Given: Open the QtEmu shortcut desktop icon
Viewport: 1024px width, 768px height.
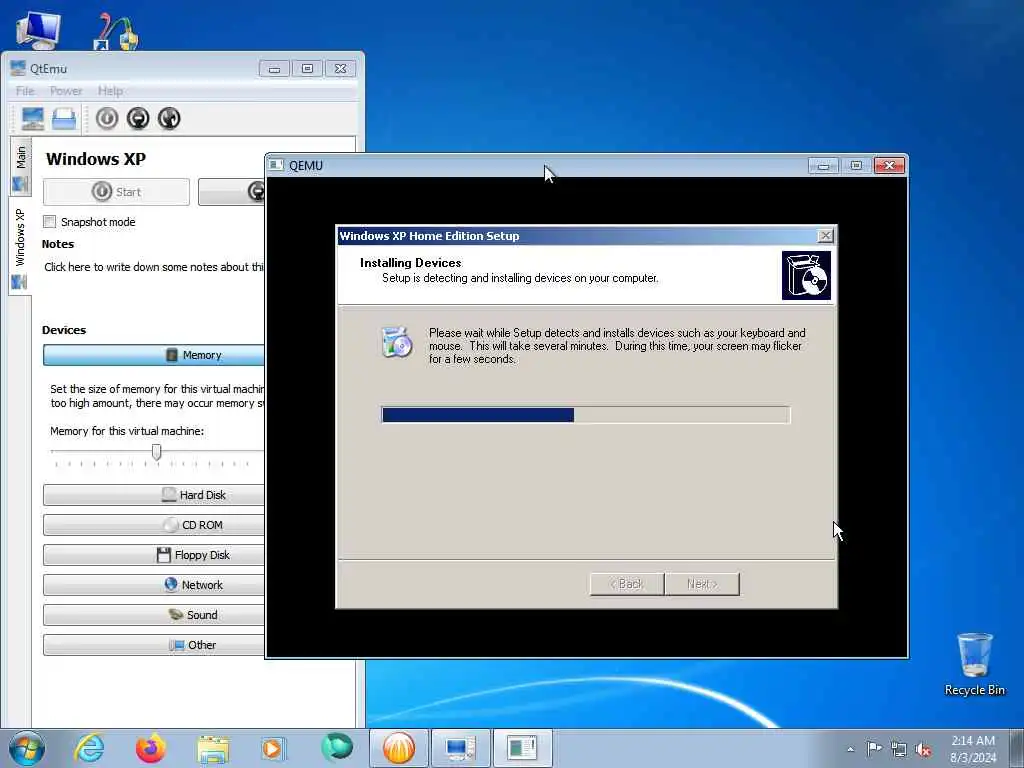Looking at the screenshot, I should (116, 31).
